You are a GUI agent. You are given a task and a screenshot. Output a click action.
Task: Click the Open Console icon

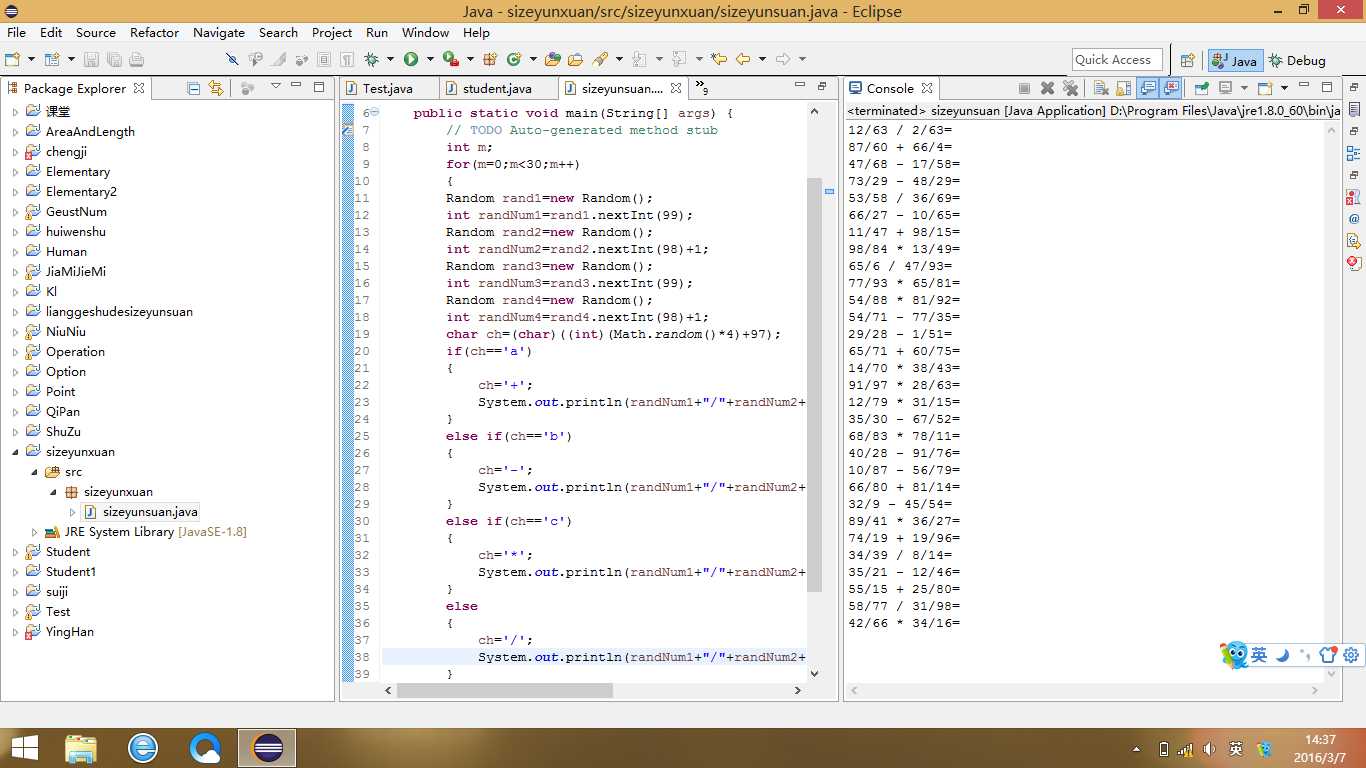[x=1264, y=88]
